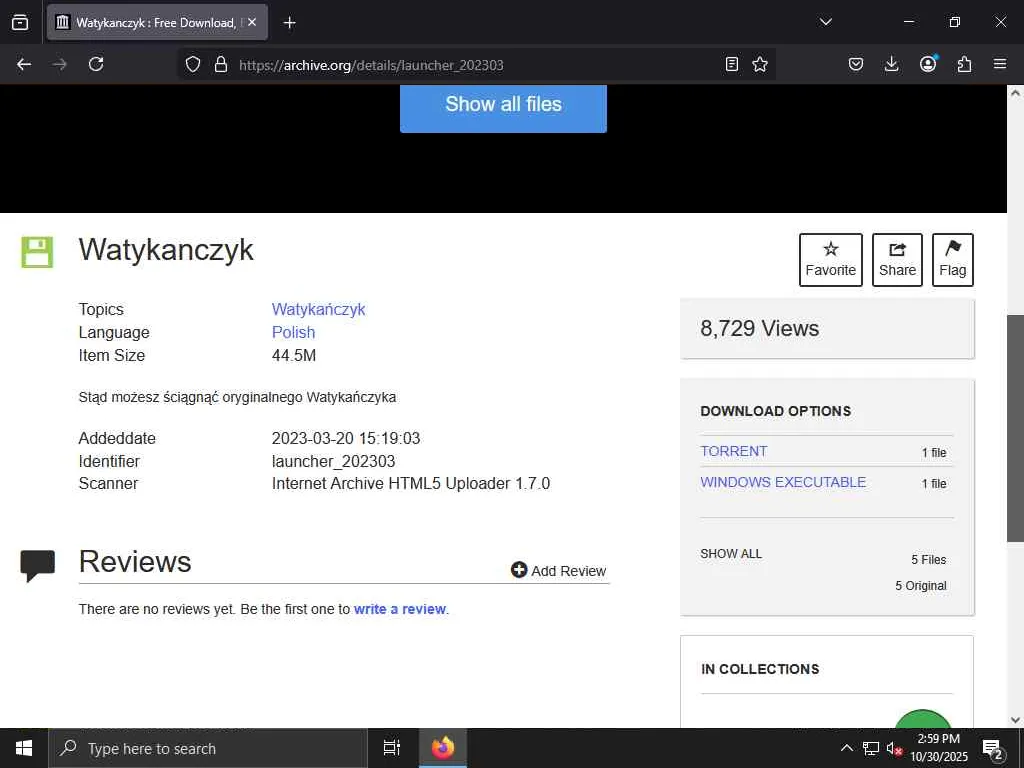The height and width of the screenshot is (768, 1024).
Task: Open Firefox account menu
Action: tap(928, 64)
